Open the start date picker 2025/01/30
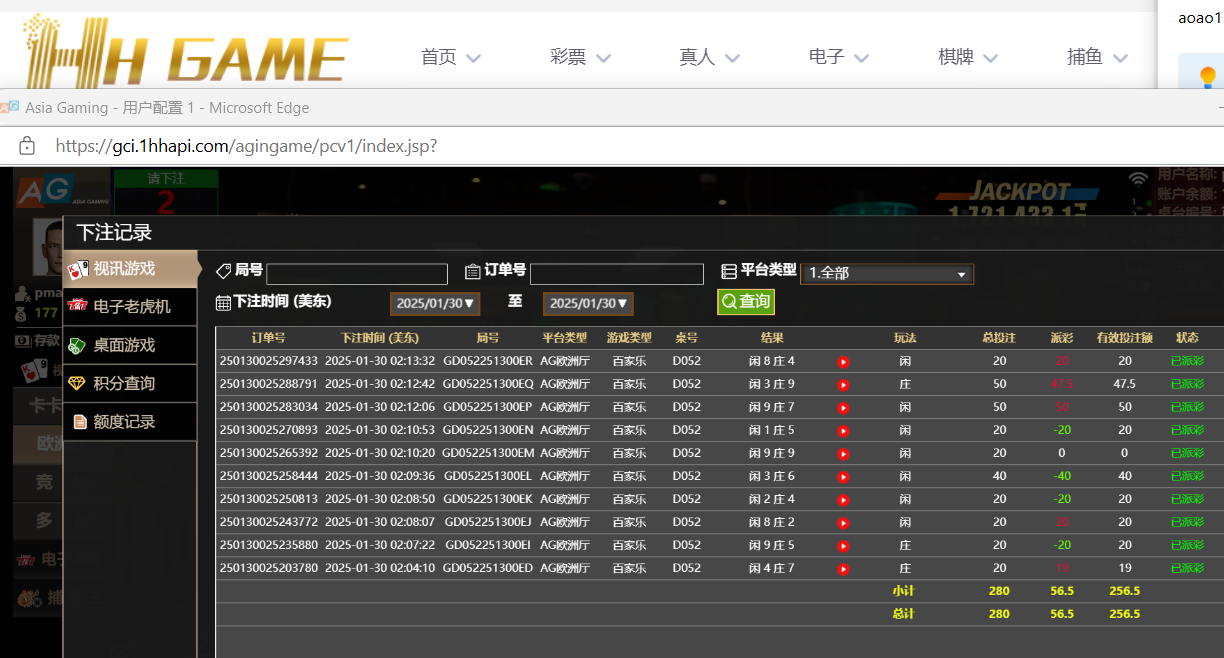Screen dimensions: 1224x658 [435, 303]
